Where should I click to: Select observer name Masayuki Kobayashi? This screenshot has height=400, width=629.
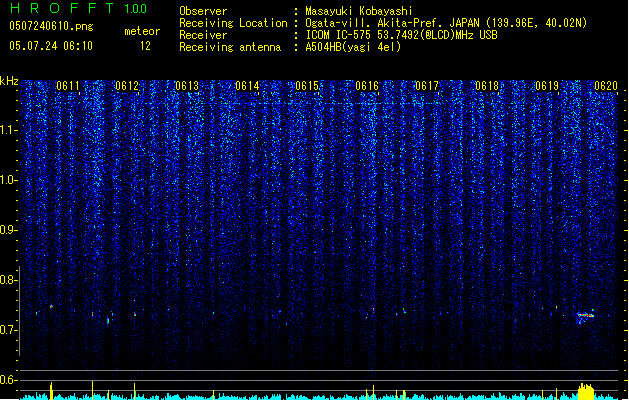(x=359, y=11)
